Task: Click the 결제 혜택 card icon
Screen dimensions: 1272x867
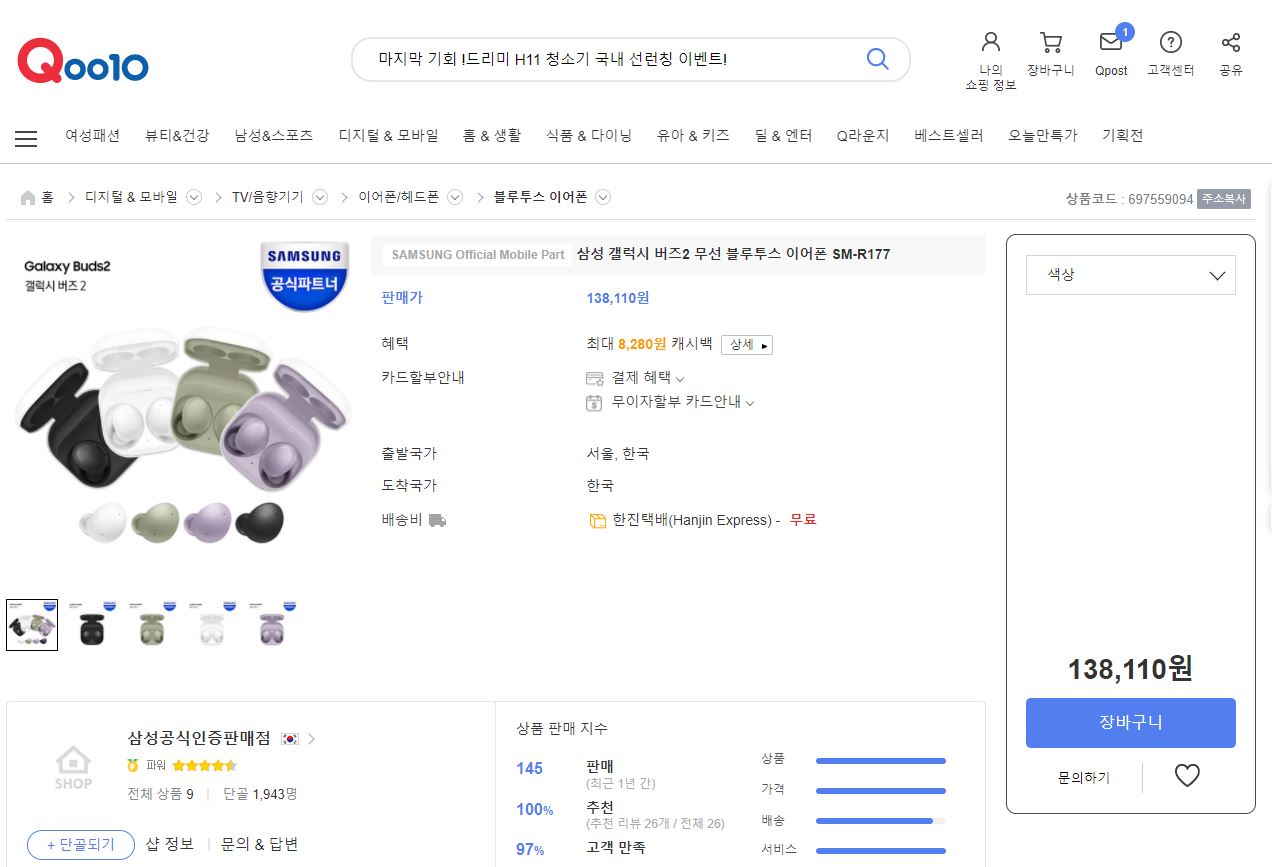Action: [x=595, y=378]
